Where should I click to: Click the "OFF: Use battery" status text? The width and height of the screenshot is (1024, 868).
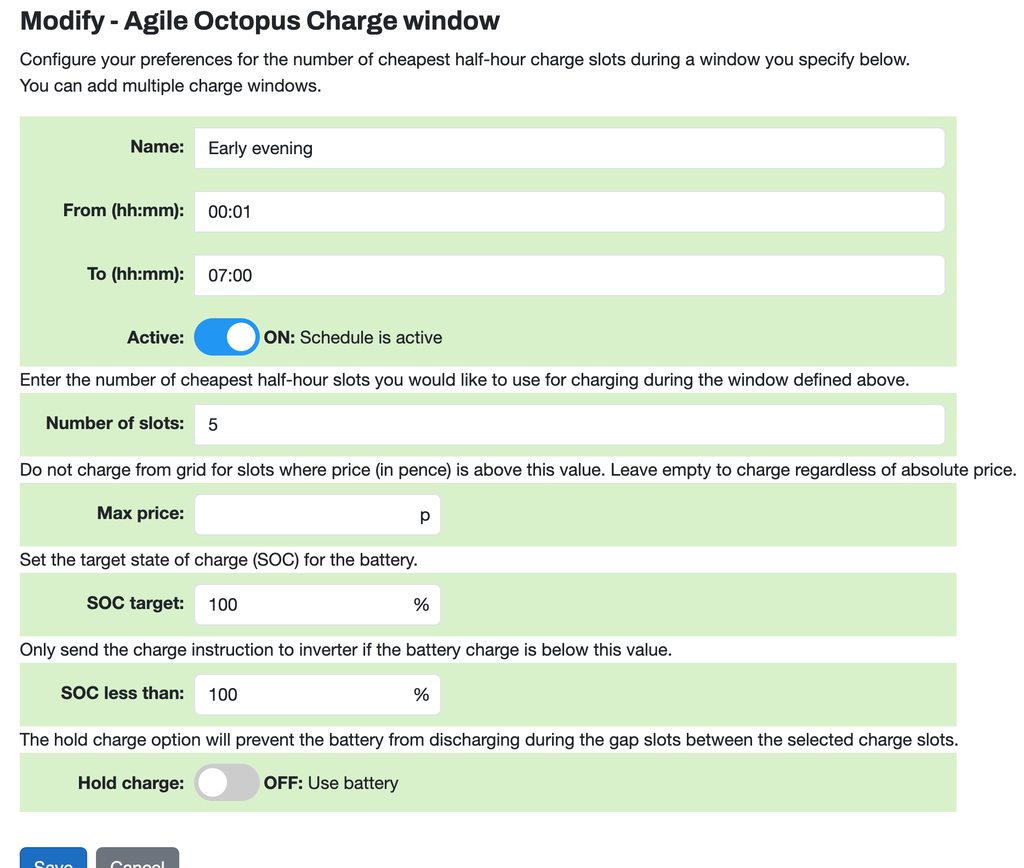pyautogui.click(x=330, y=783)
